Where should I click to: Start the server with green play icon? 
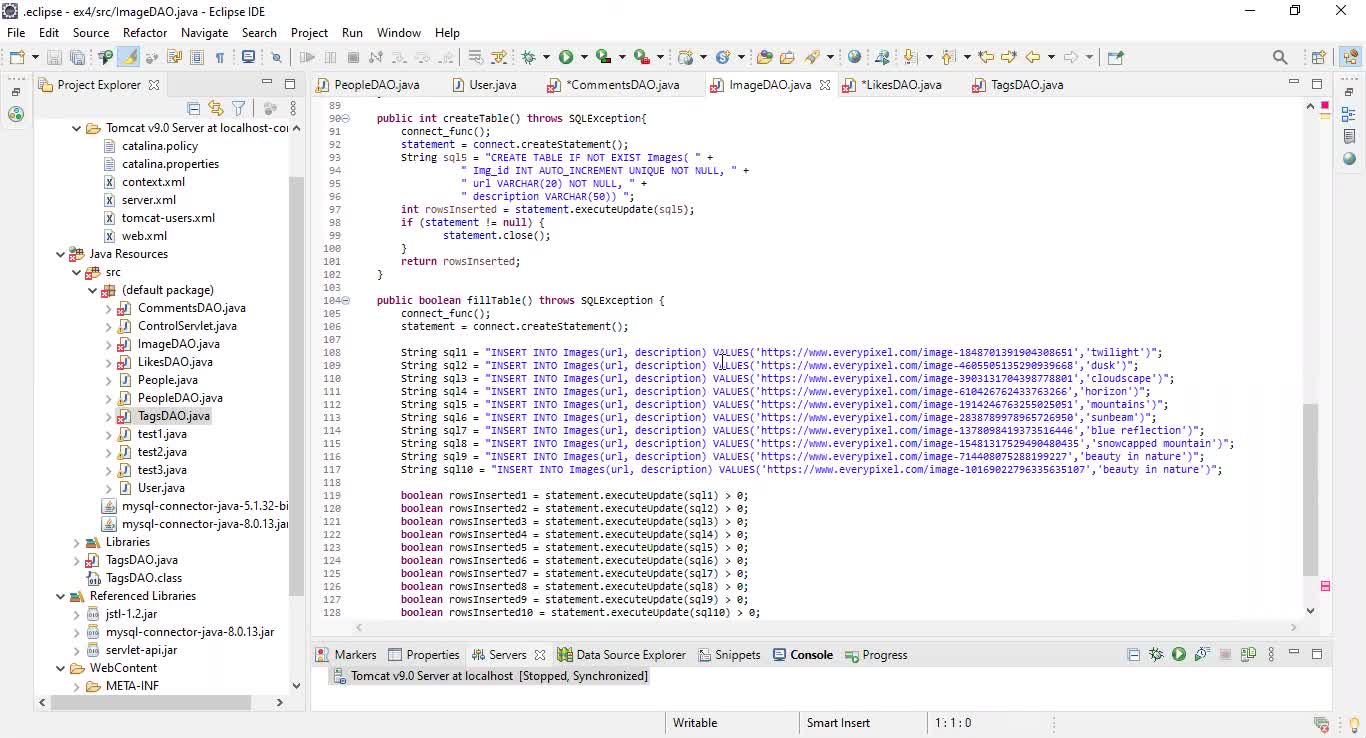tap(1179, 655)
